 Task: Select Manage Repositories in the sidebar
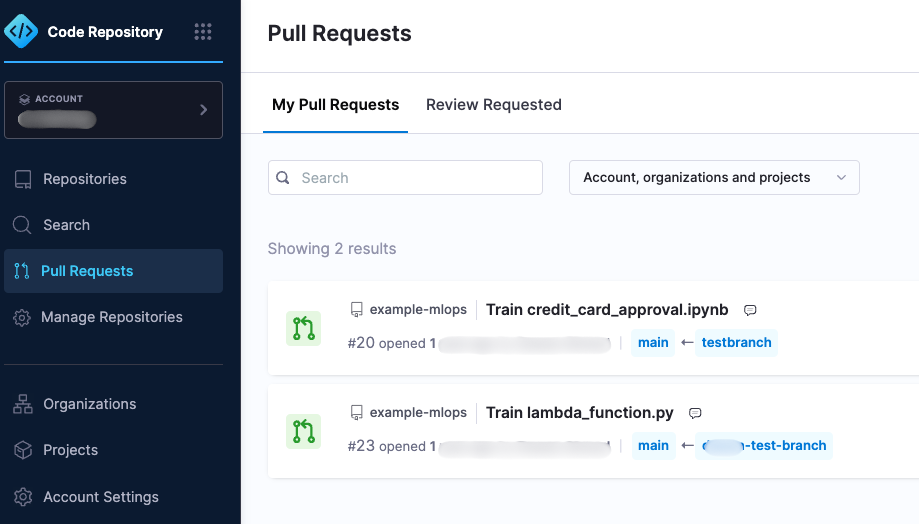tap(113, 317)
